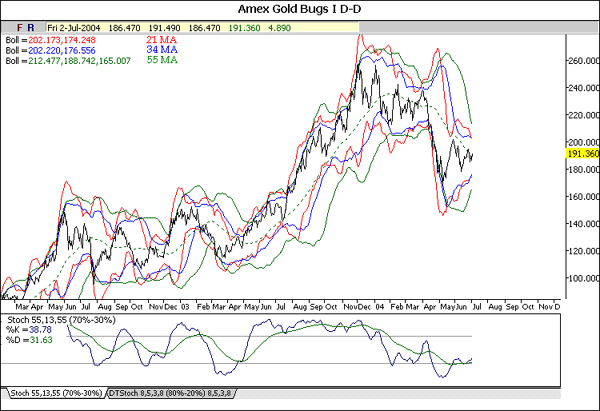The width and height of the screenshot is (600, 411).
Task: Click the 34 MA legend label
Action: (x=162, y=50)
